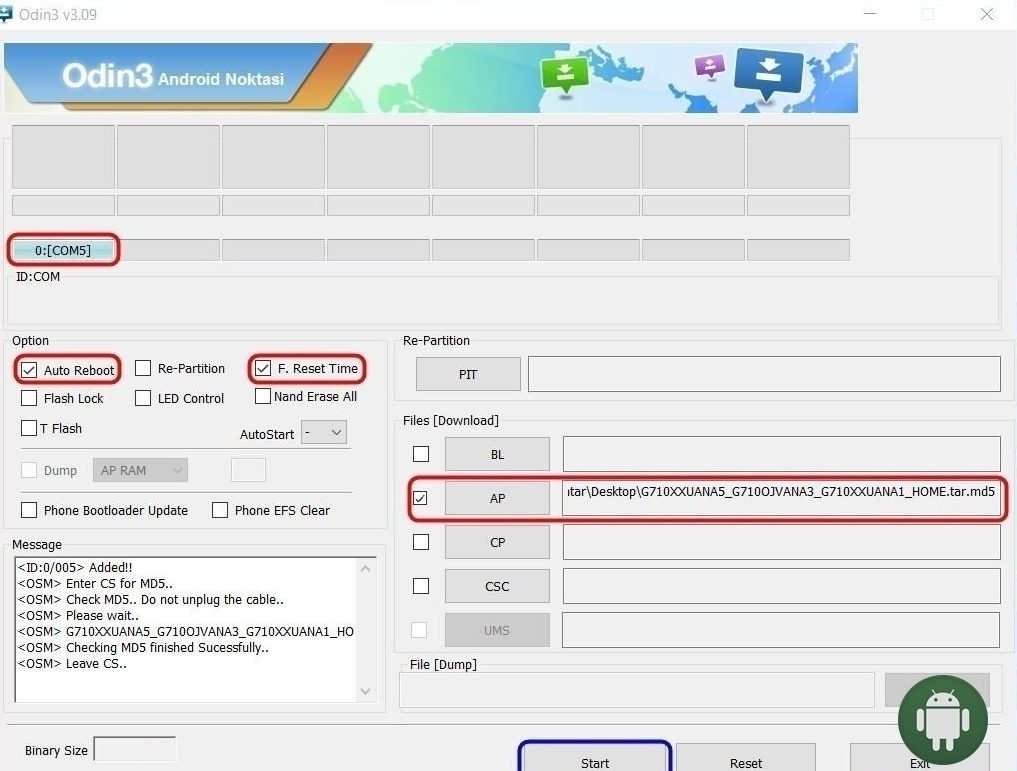Check Phone Bootloader Update
1017x771 pixels.
pos(29,510)
